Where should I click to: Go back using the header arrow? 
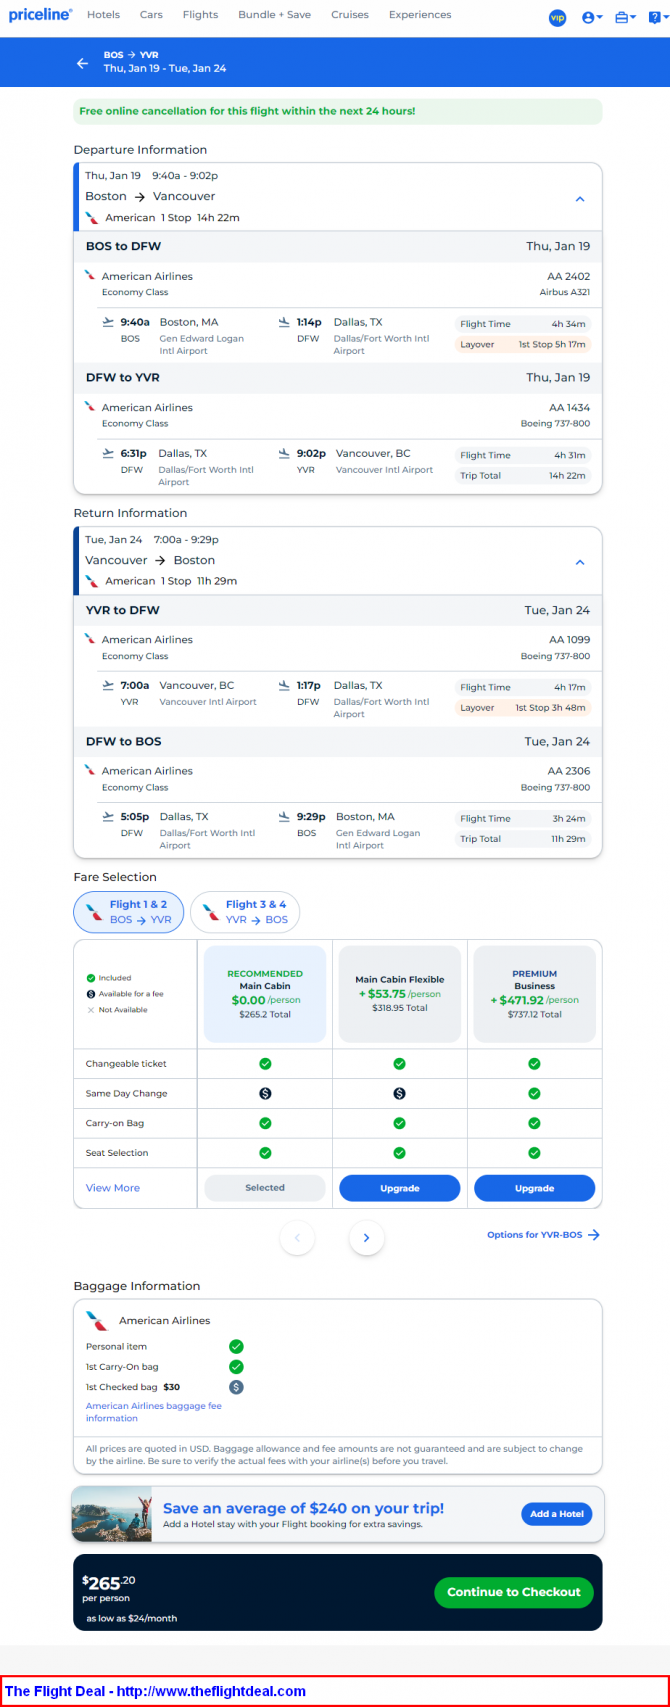(x=82, y=63)
